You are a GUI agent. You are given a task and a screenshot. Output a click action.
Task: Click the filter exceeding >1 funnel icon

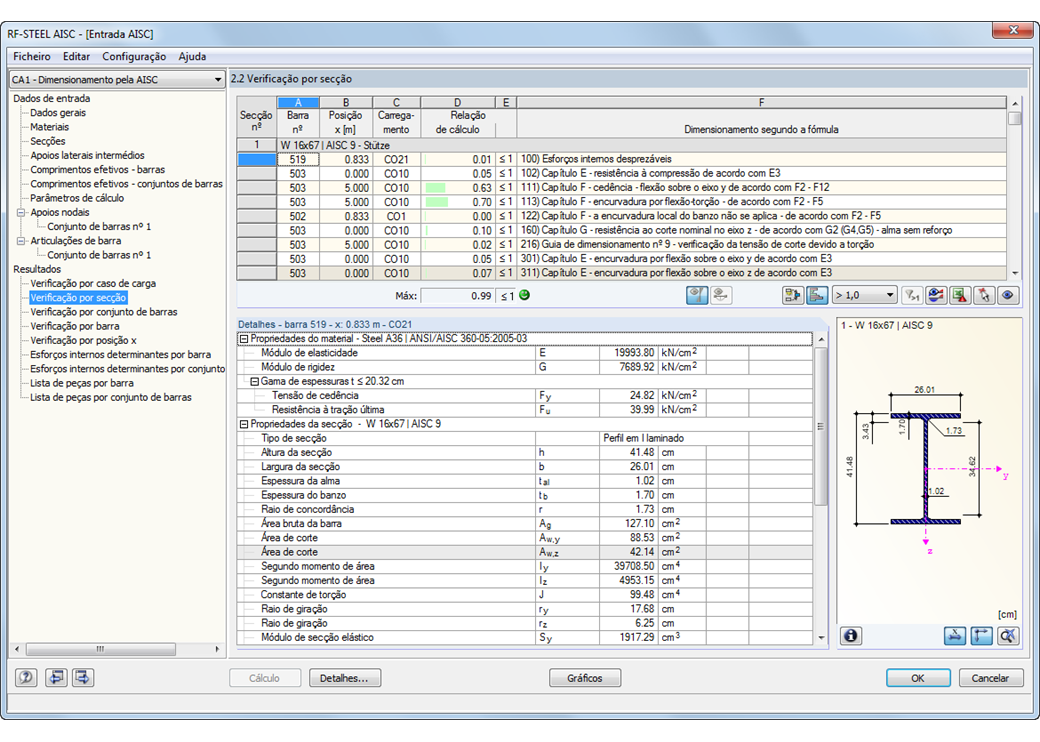[912, 295]
